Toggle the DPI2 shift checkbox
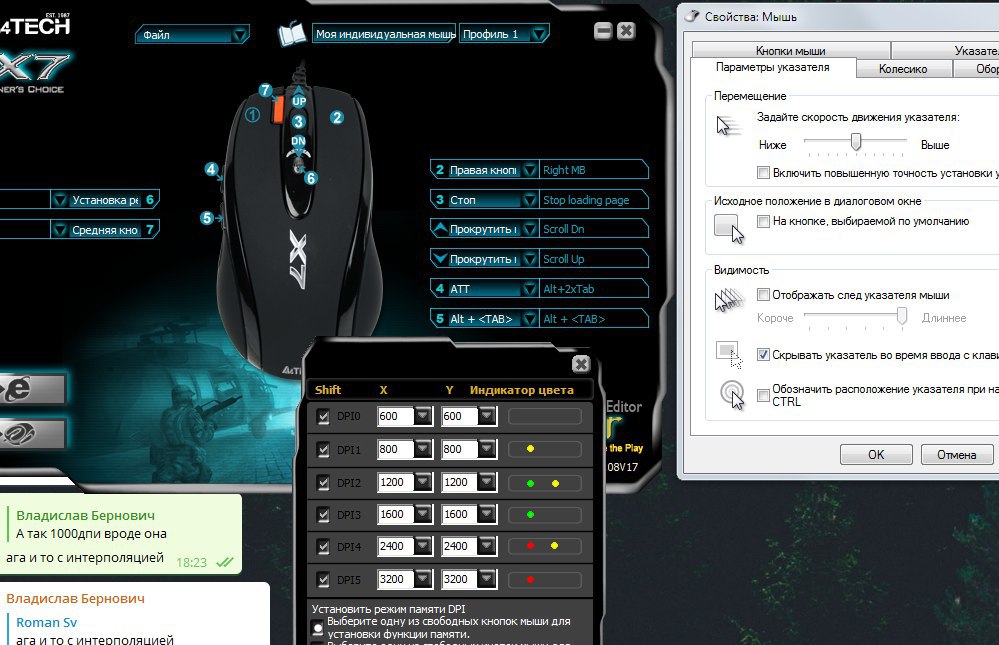This screenshot has width=999, height=645. (323, 483)
